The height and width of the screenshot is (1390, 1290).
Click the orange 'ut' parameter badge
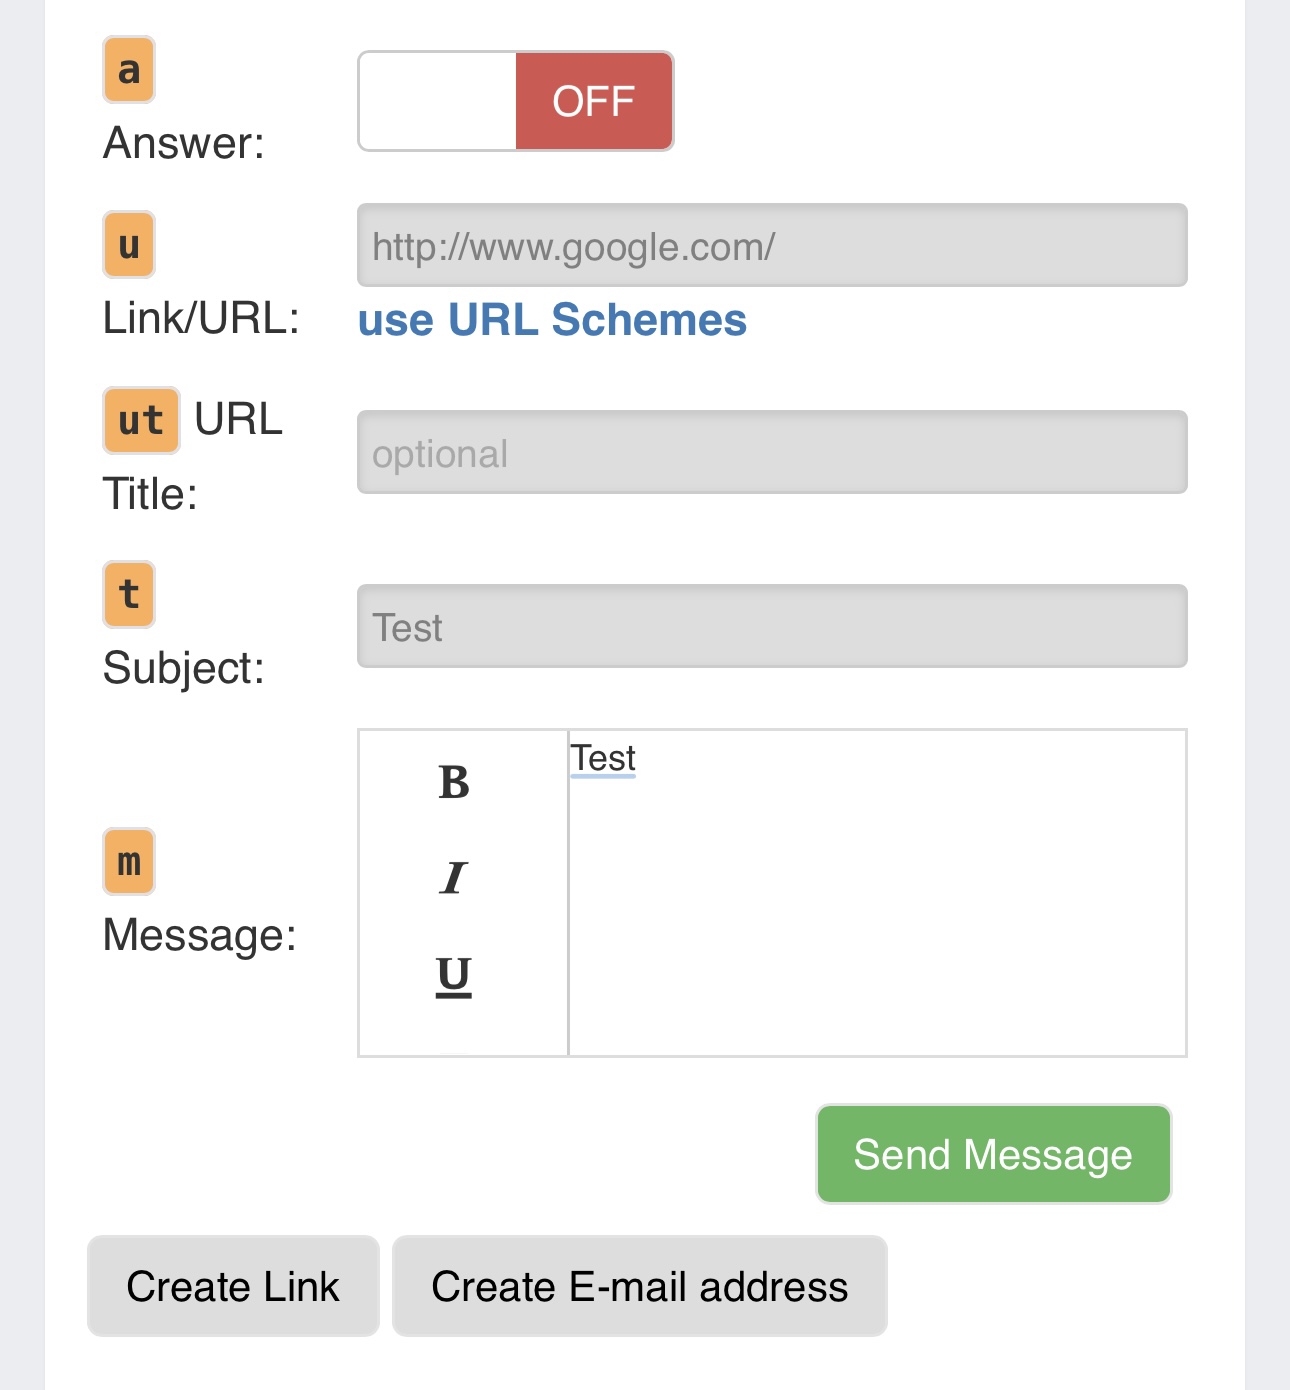point(141,420)
